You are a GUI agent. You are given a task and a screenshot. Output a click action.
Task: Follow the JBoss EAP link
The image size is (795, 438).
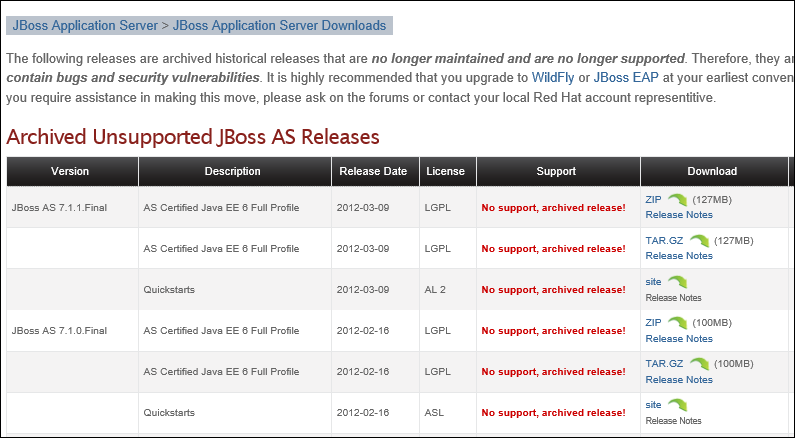coord(626,78)
